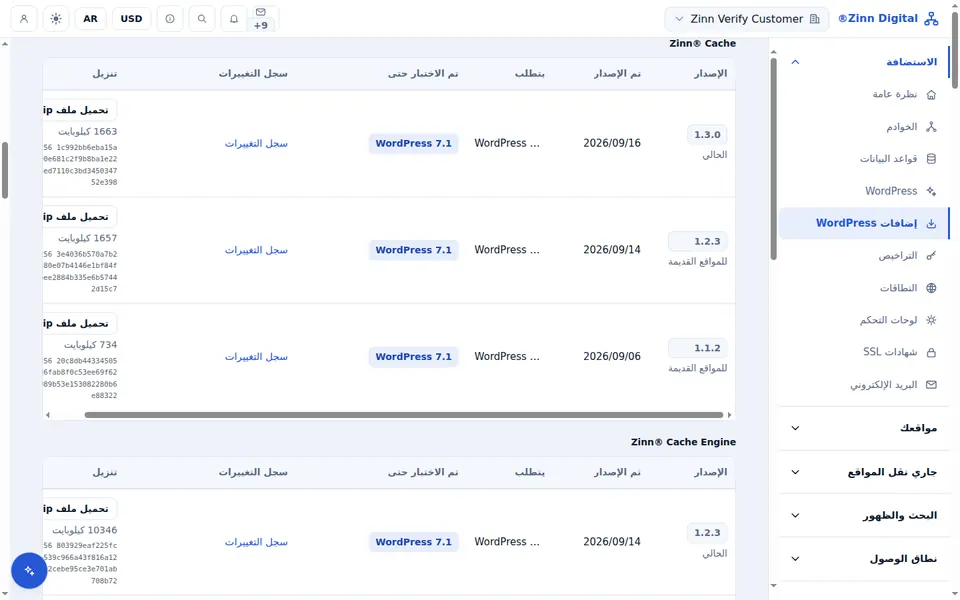960x600 pixels.
Task: Click the servers icon for الخوادم
Action: [x=931, y=127]
